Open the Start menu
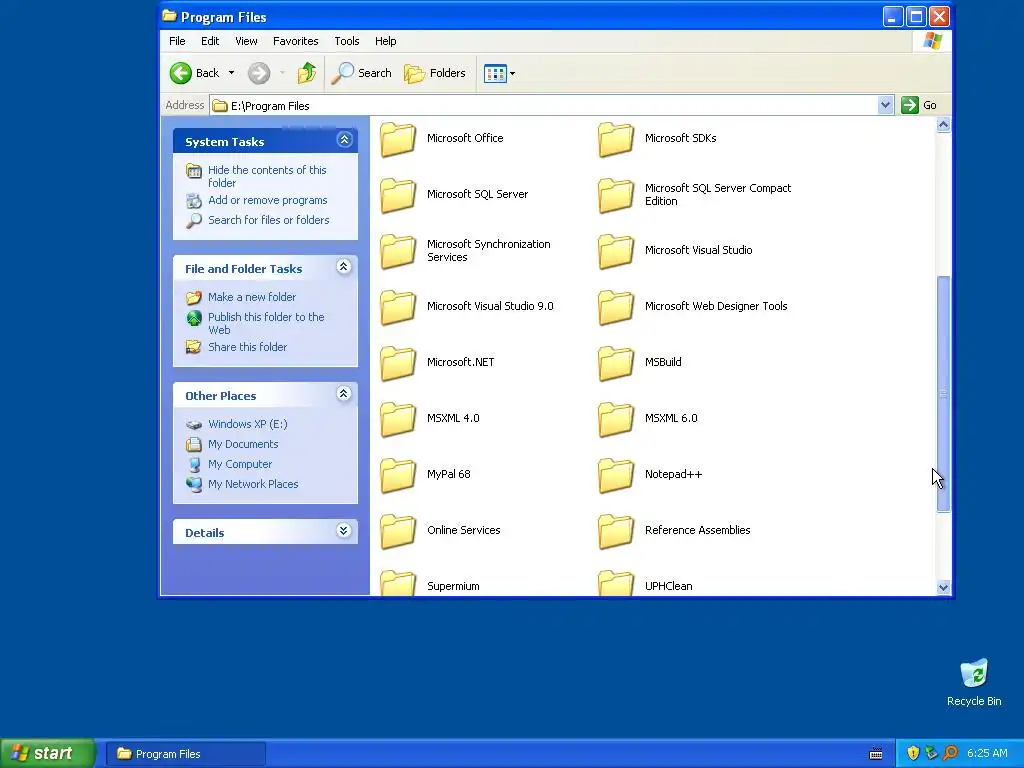 pos(48,753)
